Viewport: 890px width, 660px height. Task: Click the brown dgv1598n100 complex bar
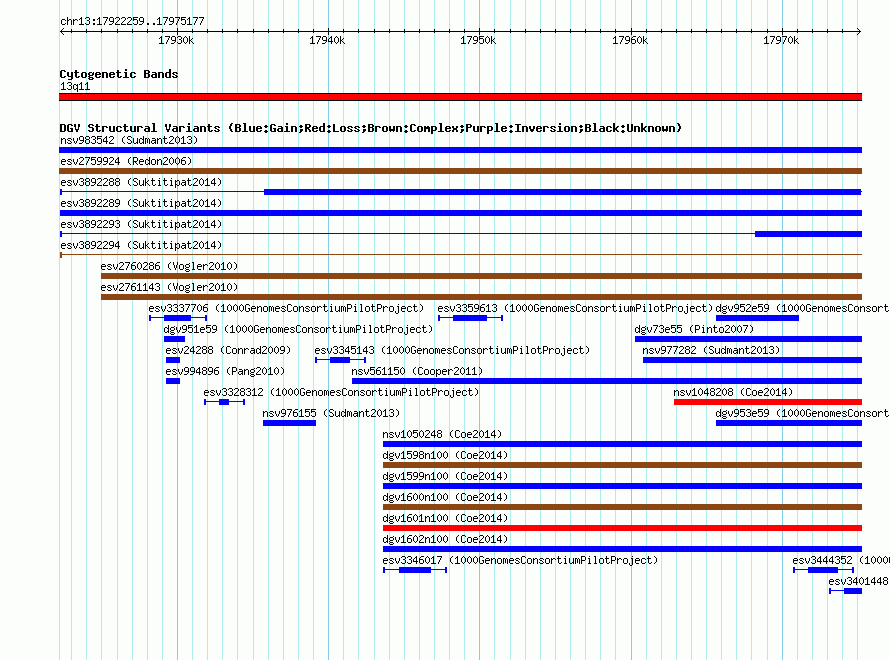pyautogui.click(x=623, y=465)
